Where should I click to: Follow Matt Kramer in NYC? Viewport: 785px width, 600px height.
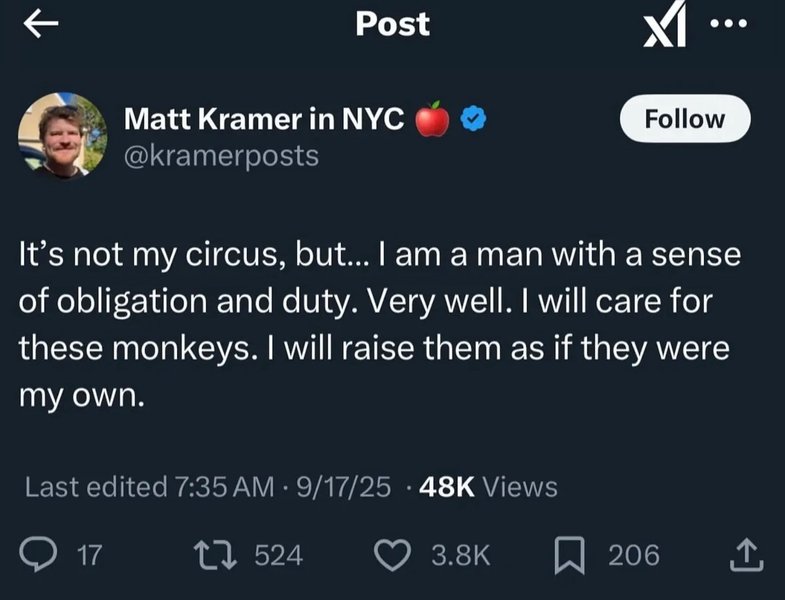685,119
